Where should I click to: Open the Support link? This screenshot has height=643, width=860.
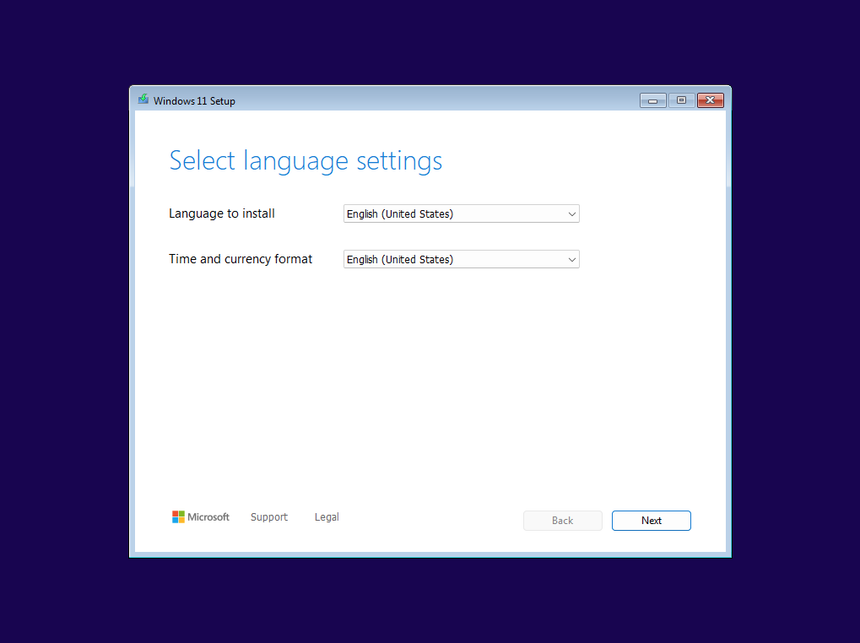coord(269,517)
